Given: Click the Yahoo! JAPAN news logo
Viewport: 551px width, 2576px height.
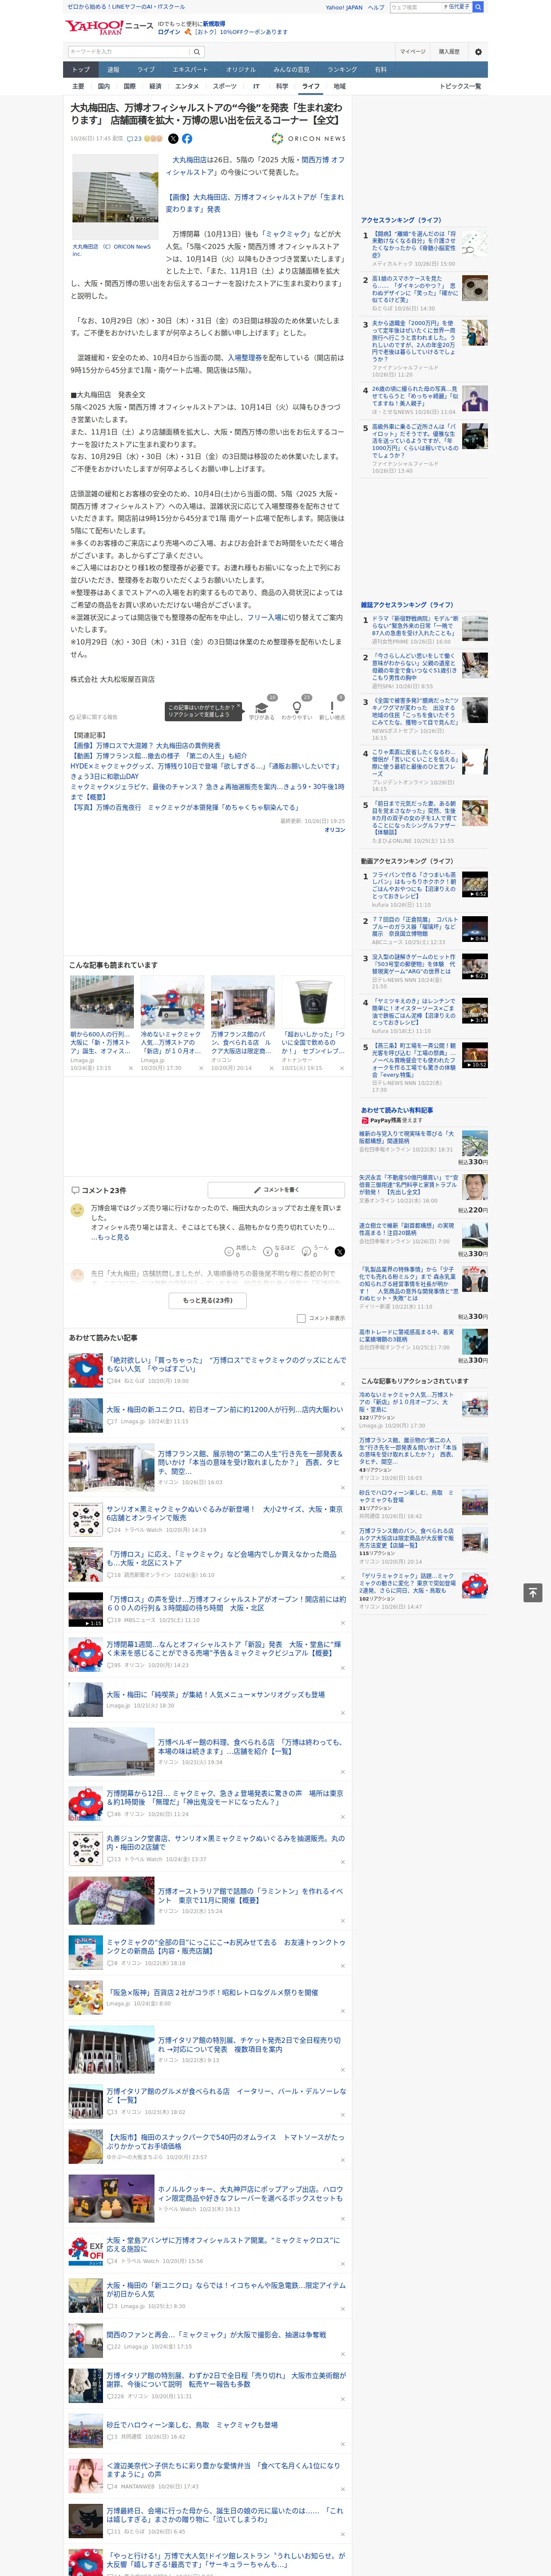Looking at the screenshot, I should pyautogui.click(x=110, y=27).
